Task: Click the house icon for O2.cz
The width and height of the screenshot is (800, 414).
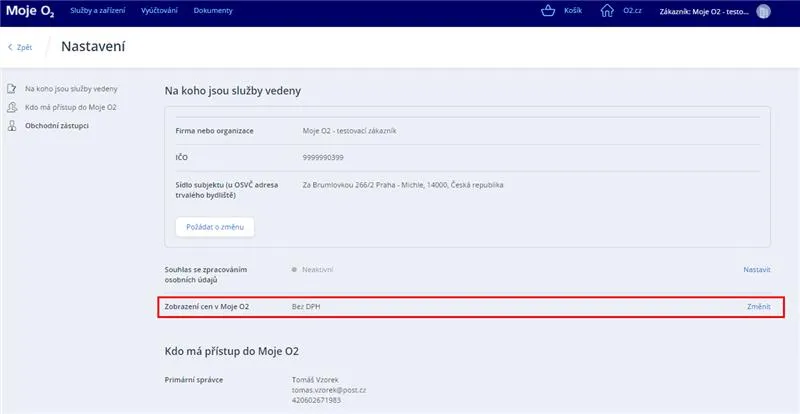Action: point(607,11)
